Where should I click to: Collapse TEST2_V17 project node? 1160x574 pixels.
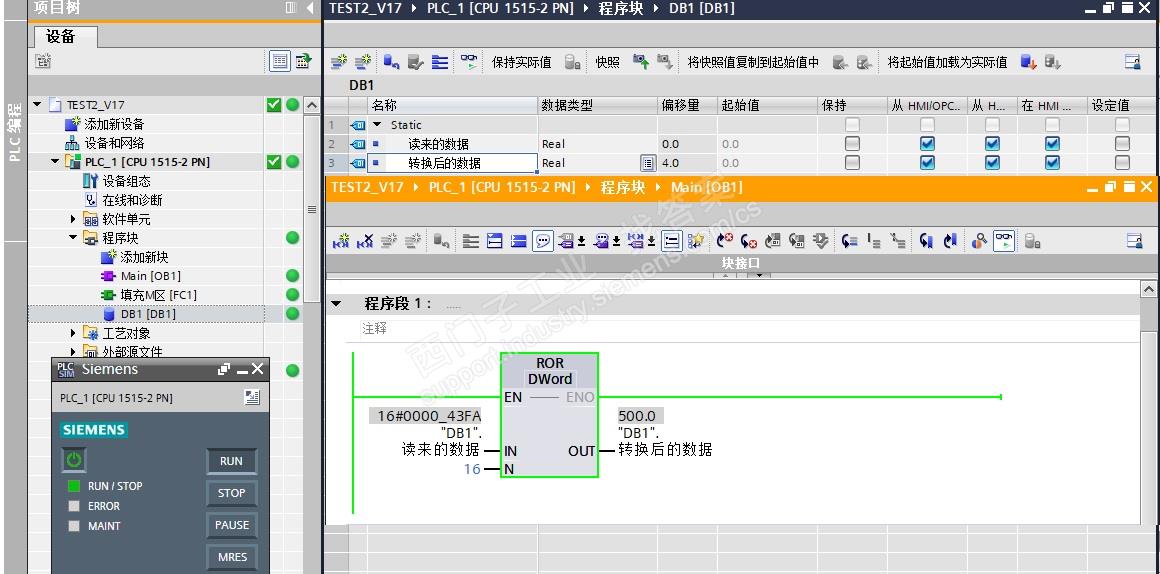click(38, 105)
